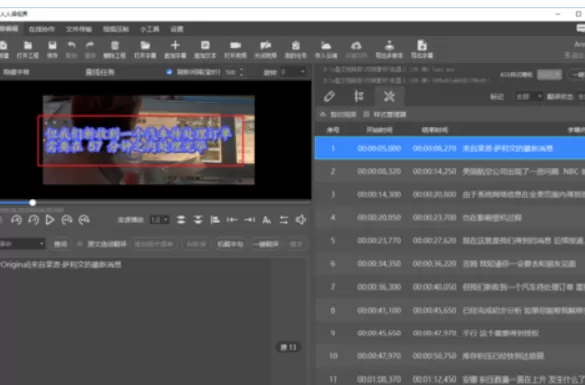Select the timeline adjust tab icon
The width and height of the screenshot is (585, 385).
click(359, 96)
